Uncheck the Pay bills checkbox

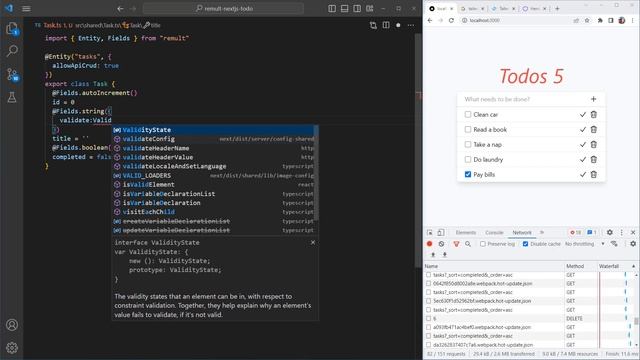click(468, 175)
